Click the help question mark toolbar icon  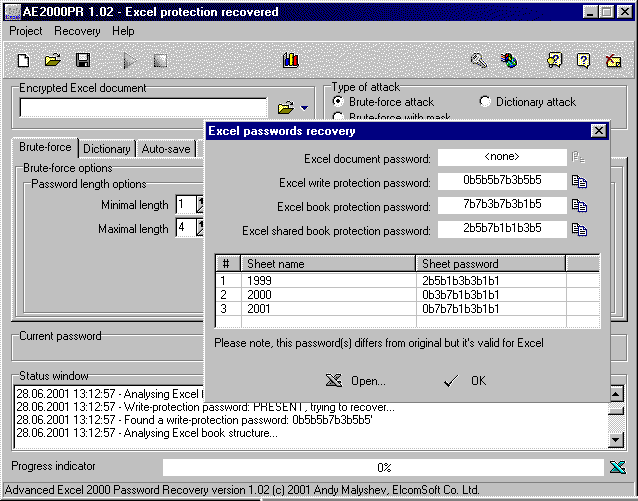click(584, 61)
